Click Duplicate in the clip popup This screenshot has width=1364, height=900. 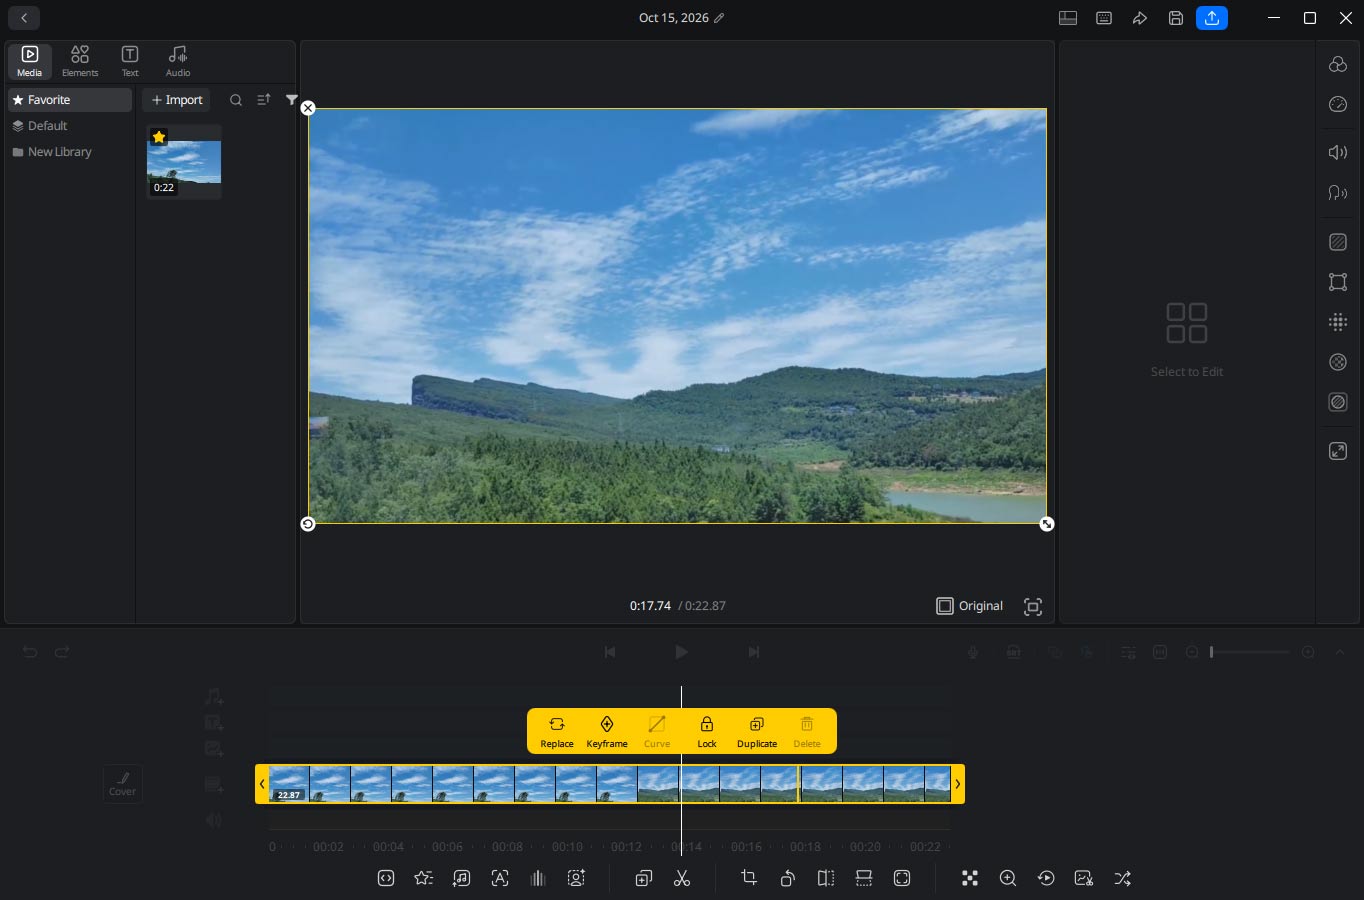pyautogui.click(x=757, y=731)
